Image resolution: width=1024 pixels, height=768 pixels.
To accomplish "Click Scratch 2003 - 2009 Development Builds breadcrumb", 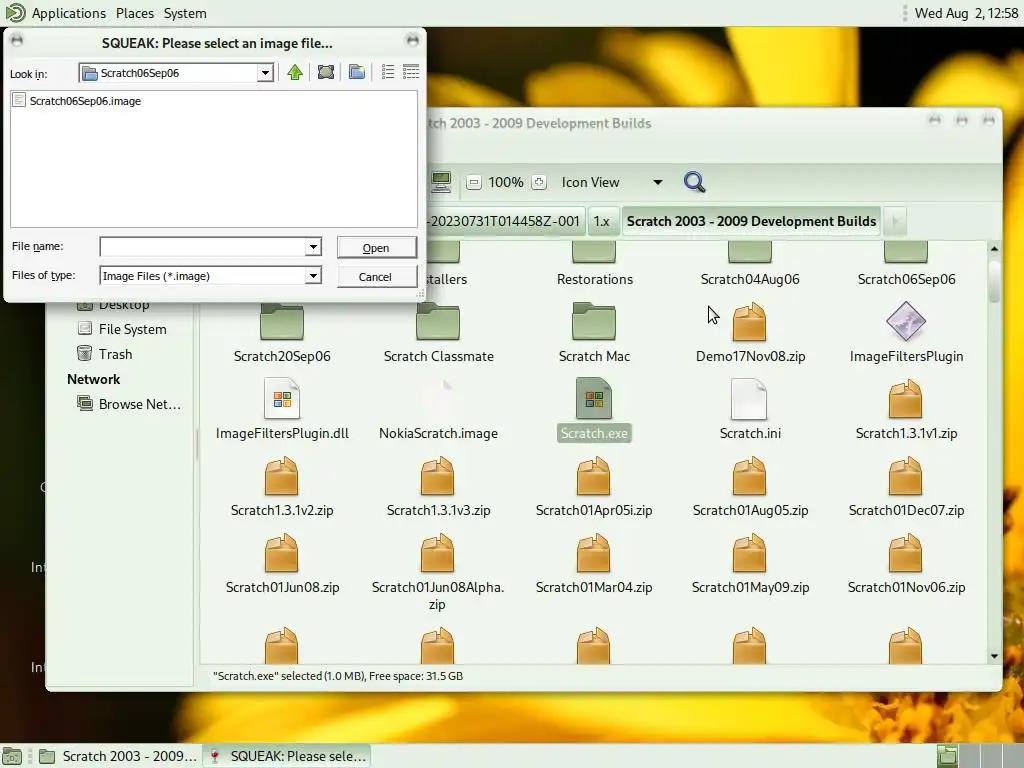I will coord(751,221).
